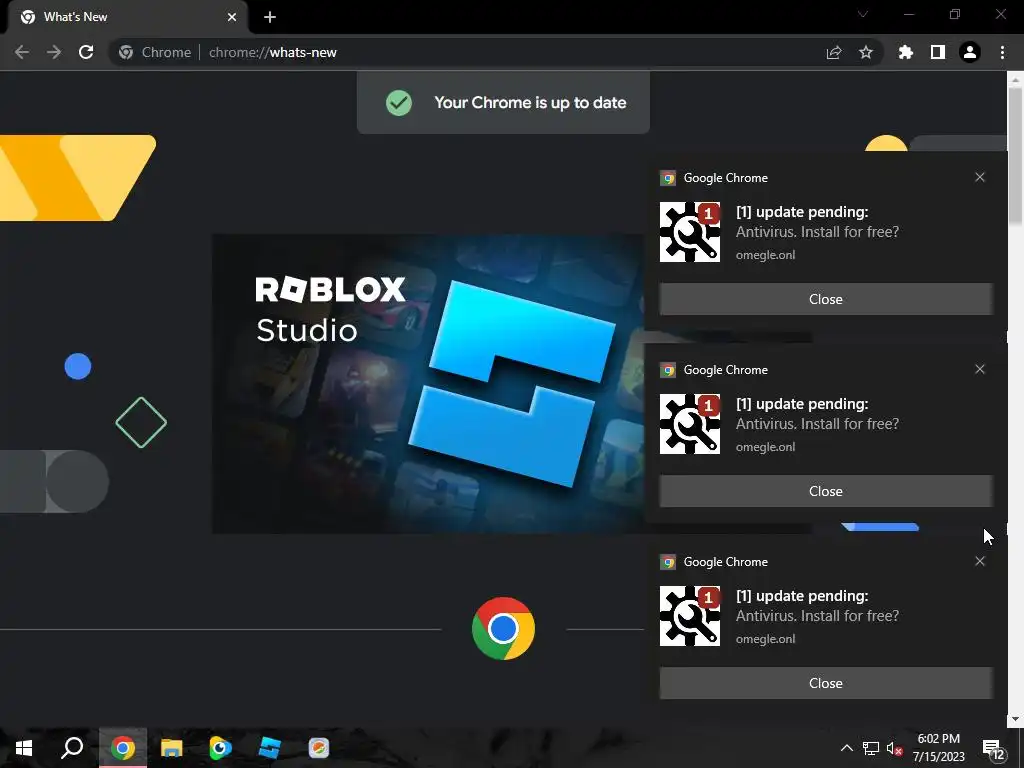
Task: Click Chrome icon in the taskbar
Action: click(122, 748)
